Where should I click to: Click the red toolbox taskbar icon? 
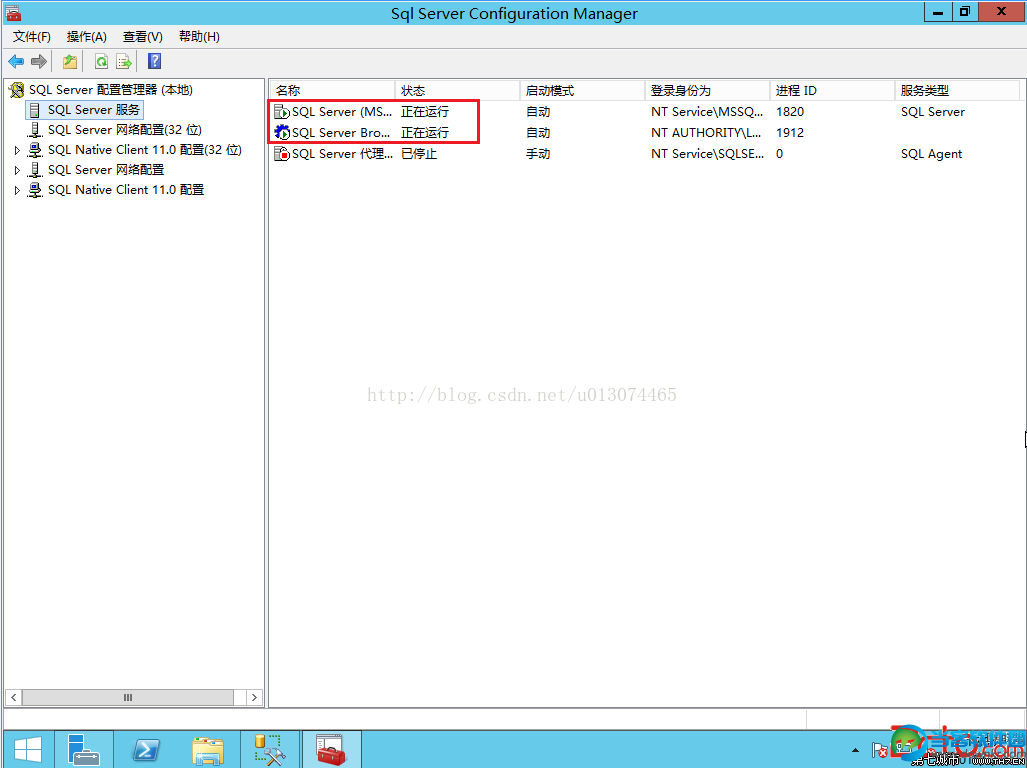pyautogui.click(x=331, y=749)
